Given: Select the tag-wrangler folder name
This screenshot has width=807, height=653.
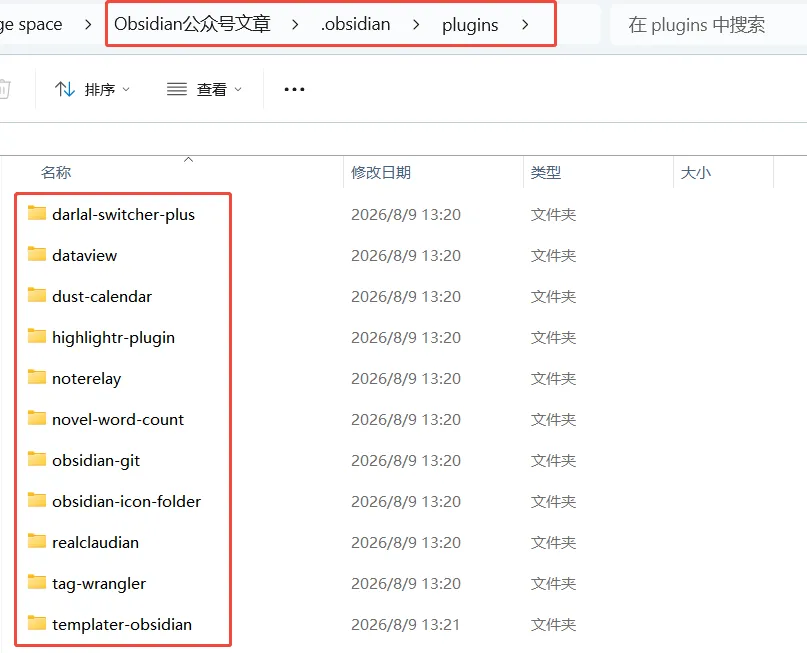Looking at the screenshot, I should (99, 584).
